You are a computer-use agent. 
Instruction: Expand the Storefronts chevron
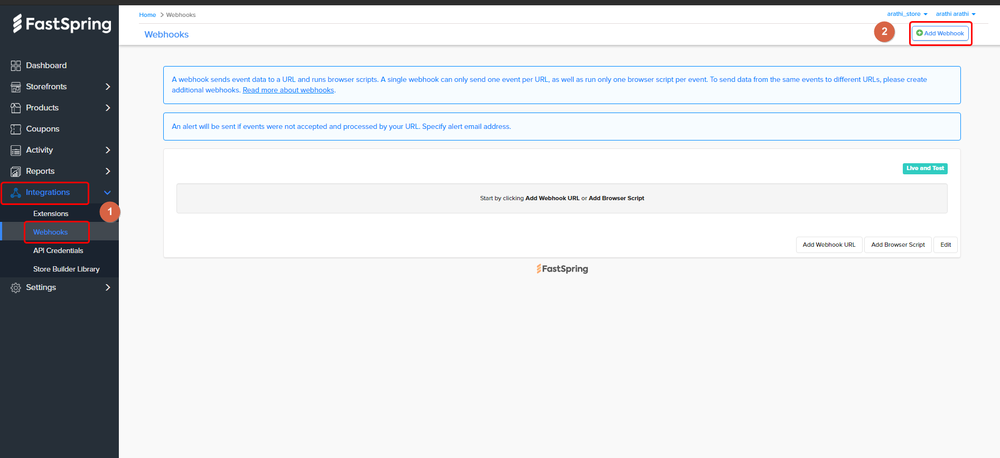coord(107,87)
